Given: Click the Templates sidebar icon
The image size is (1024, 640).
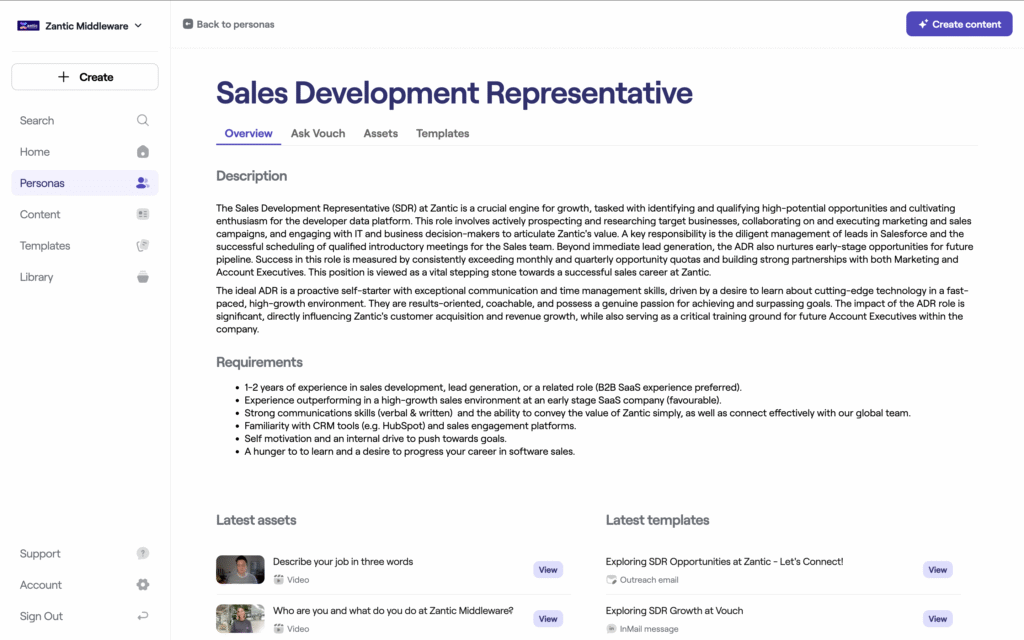Looking at the screenshot, I should pyautogui.click(x=142, y=246).
